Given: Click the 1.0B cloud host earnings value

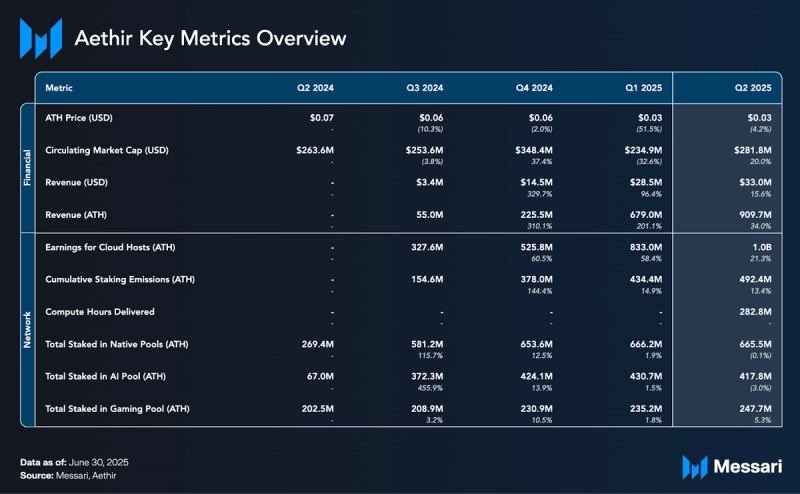Looking at the screenshot, I should (x=762, y=247).
